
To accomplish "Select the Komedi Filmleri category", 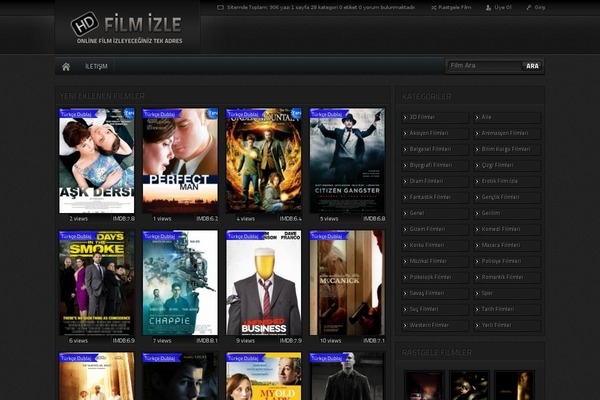I will (507, 229).
